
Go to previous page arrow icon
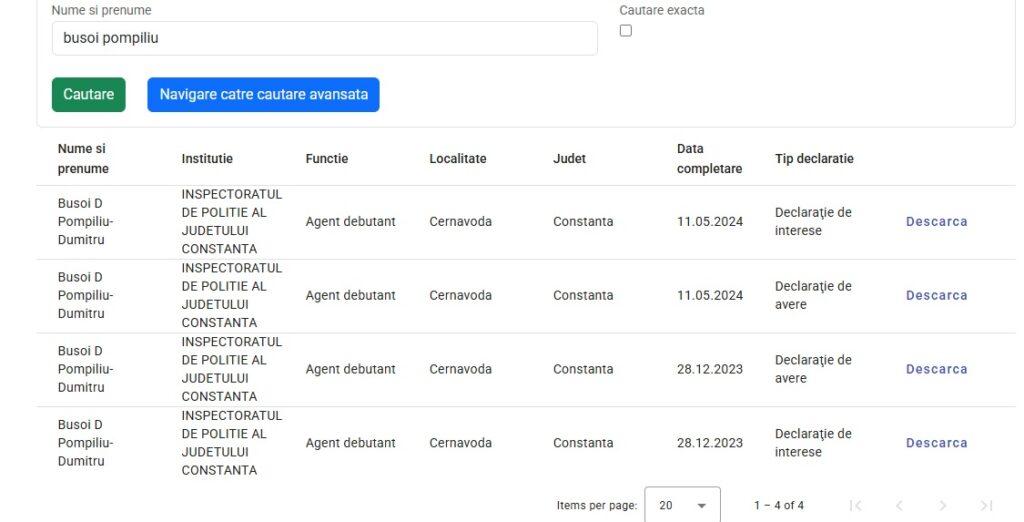(899, 505)
